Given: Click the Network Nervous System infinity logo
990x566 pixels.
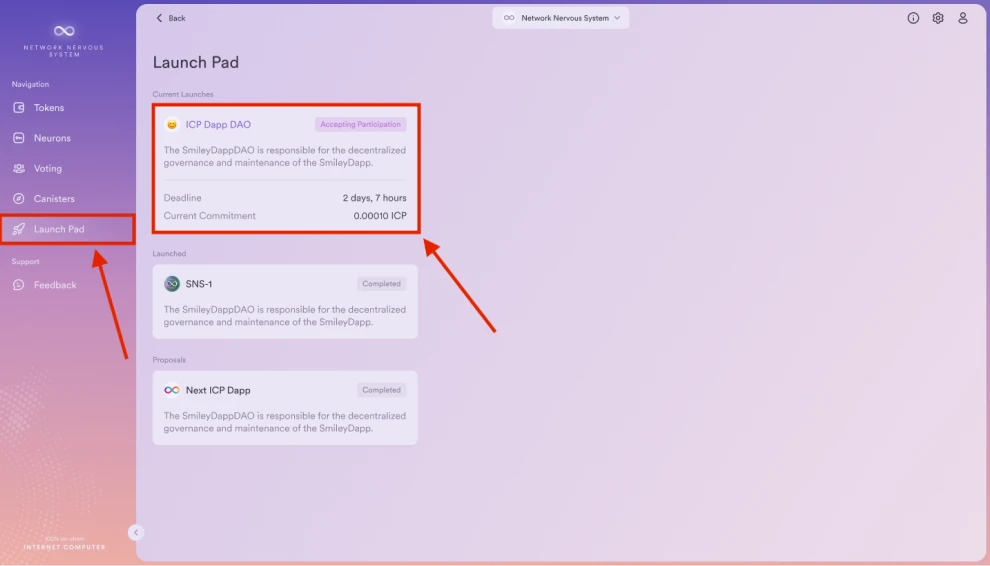Looking at the screenshot, I should [64, 31].
